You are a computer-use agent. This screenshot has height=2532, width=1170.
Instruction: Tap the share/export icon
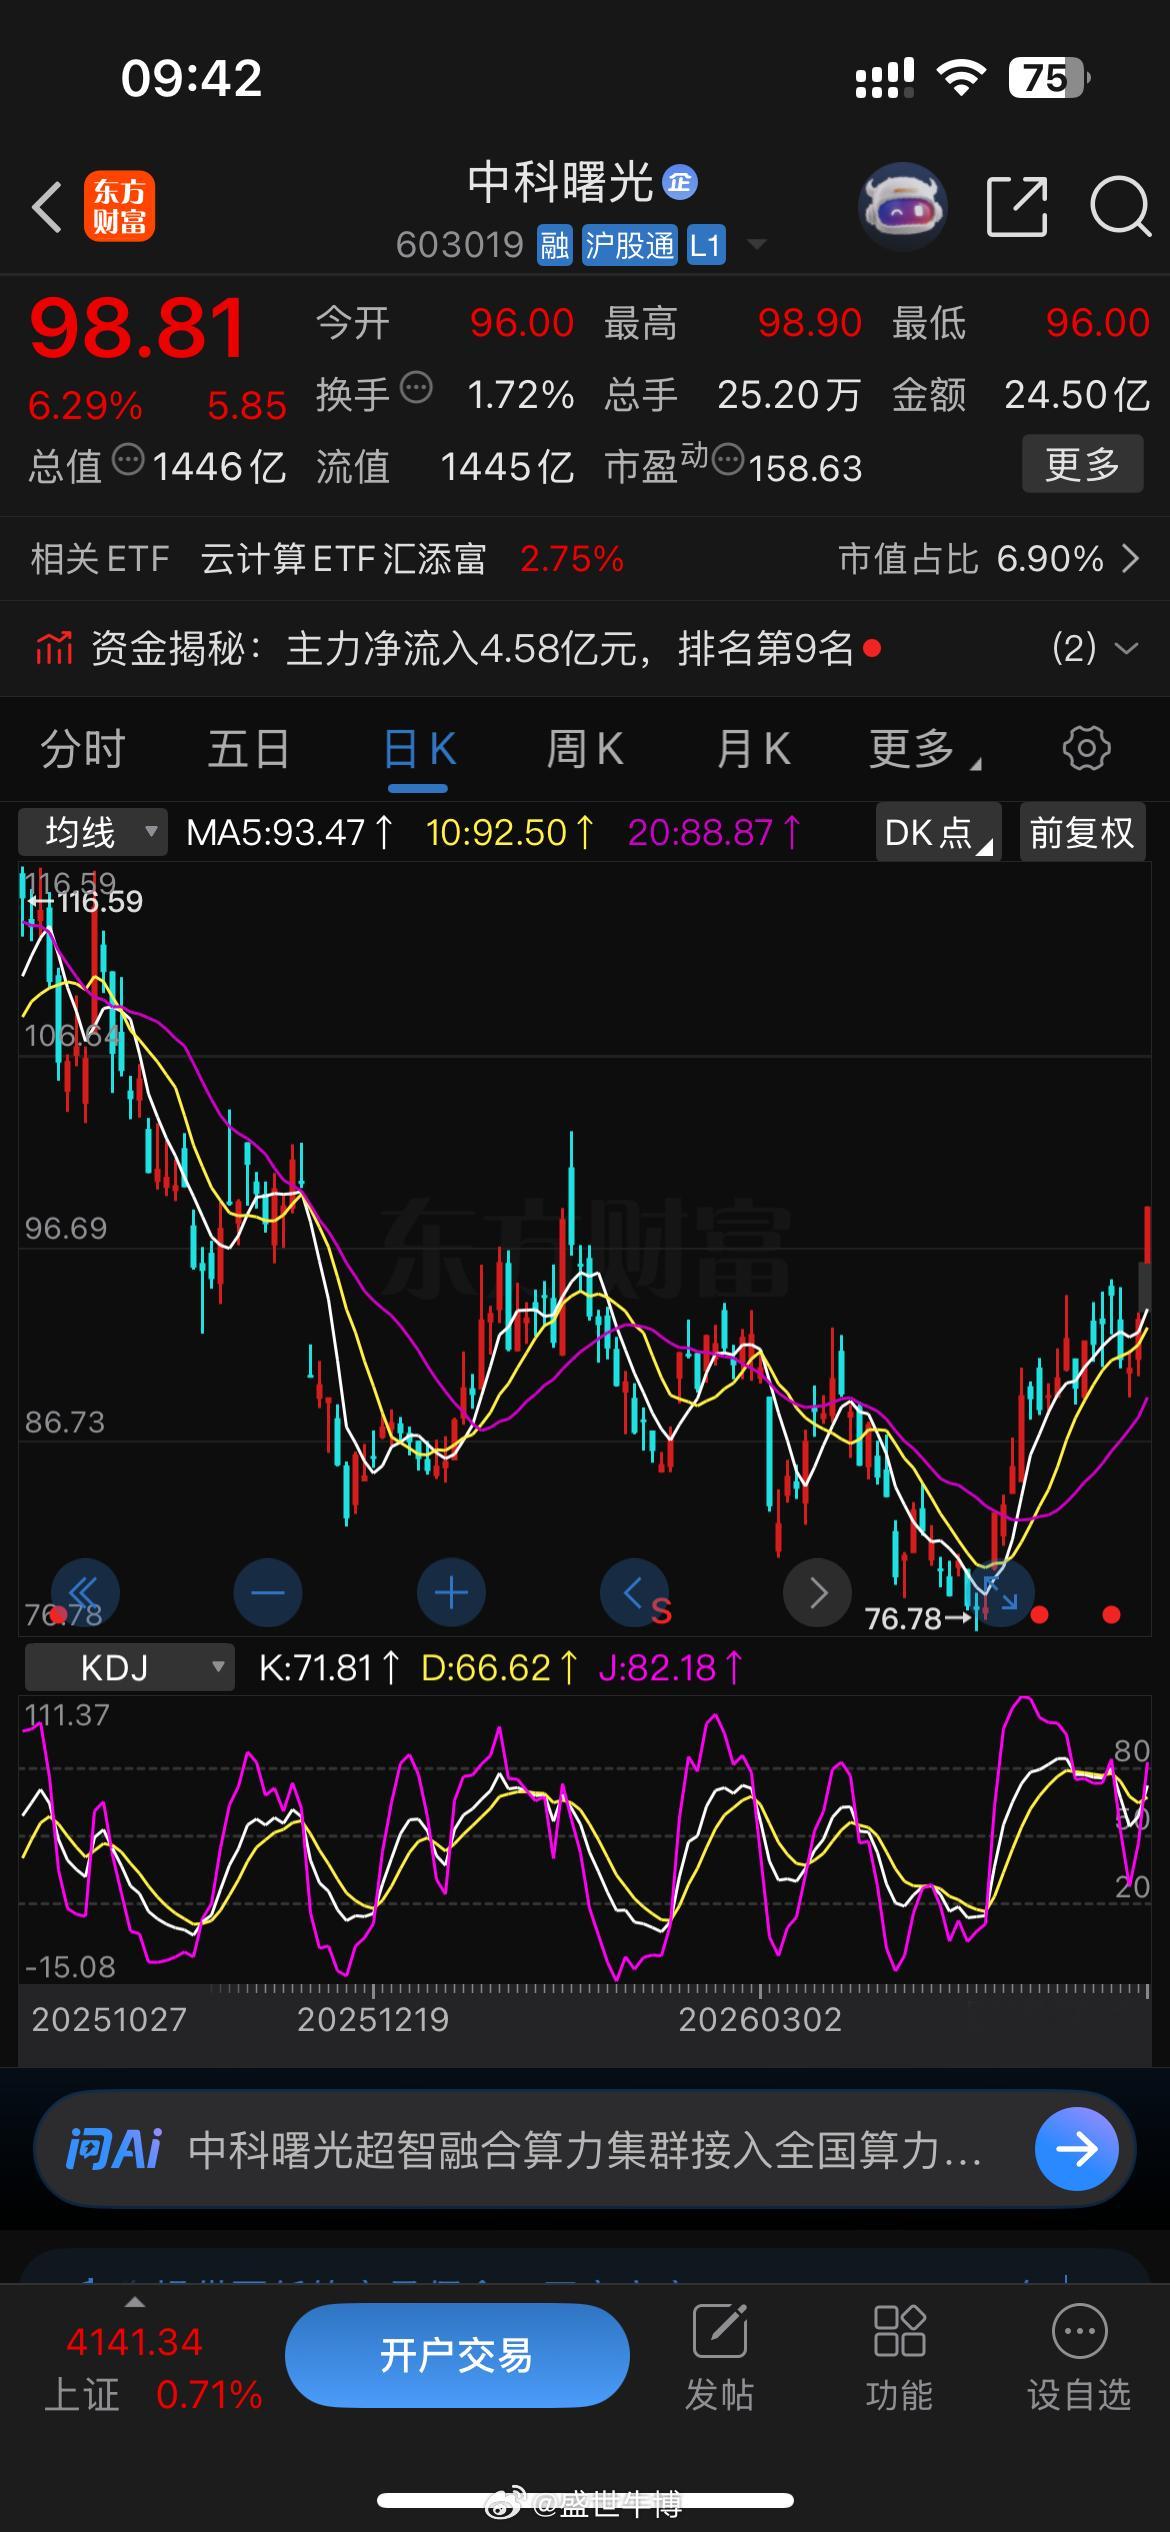point(1017,206)
